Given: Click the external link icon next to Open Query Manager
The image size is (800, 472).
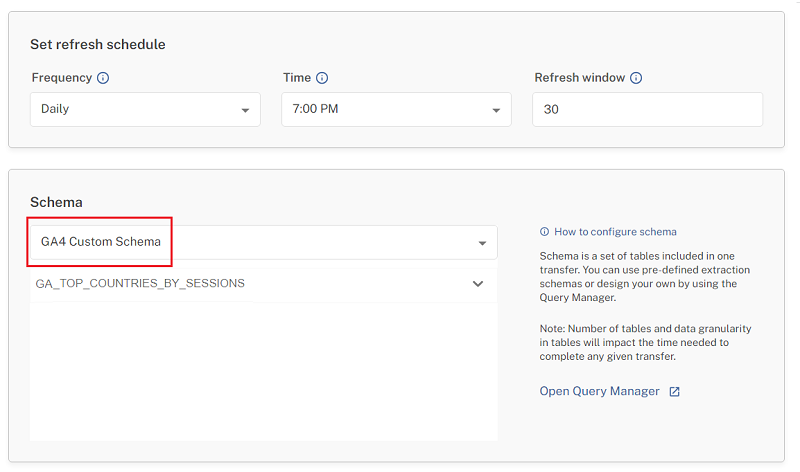Looking at the screenshot, I should [674, 391].
